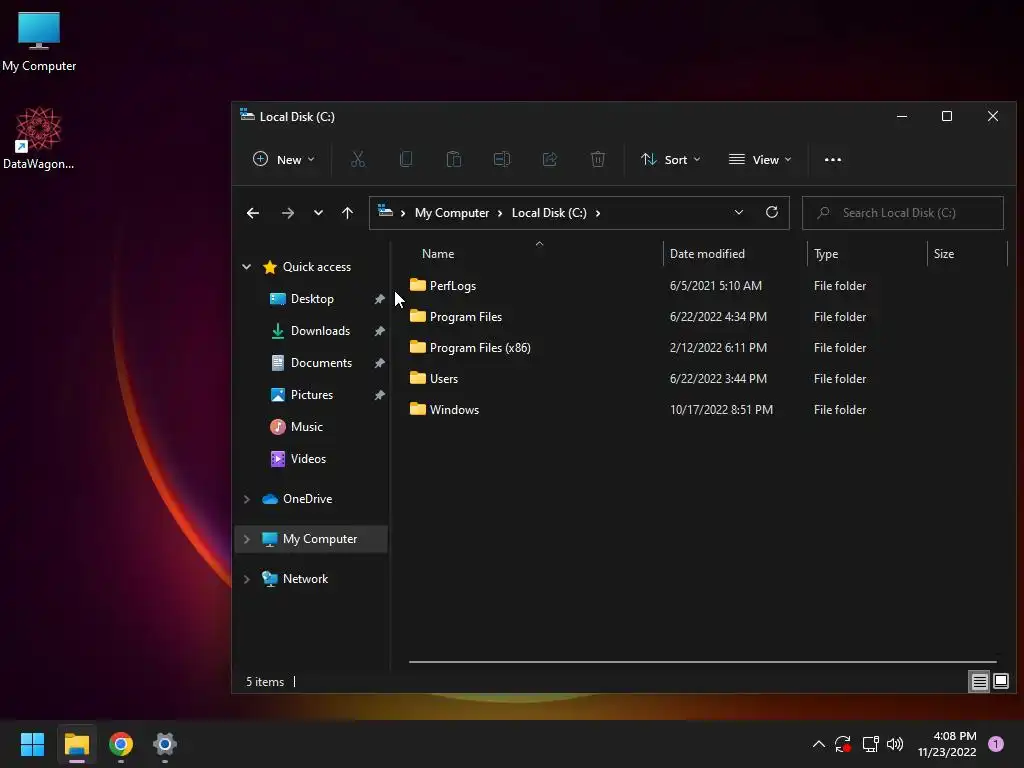The width and height of the screenshot is (1024, 768).
Task: Open recent locations dropdown arrow
Action: click(318, 213)
